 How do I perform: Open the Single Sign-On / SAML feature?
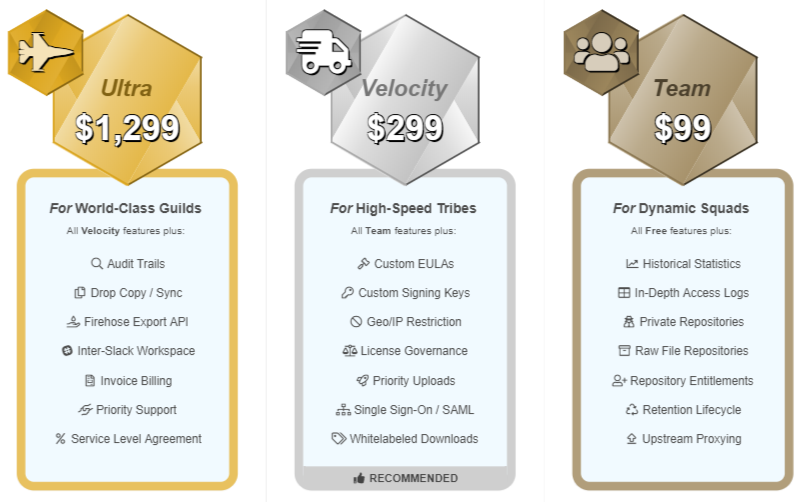(405, 410)
